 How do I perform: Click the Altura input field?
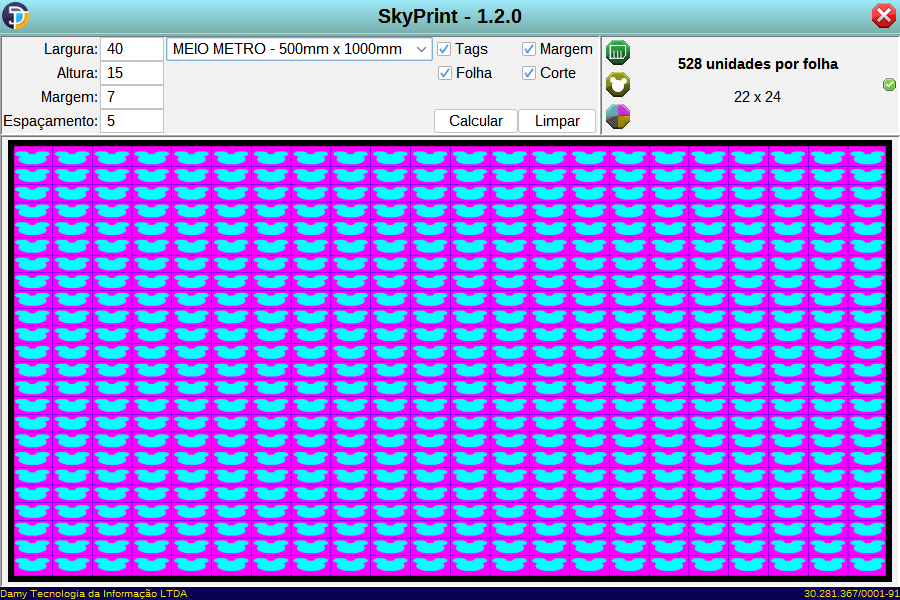132,73
